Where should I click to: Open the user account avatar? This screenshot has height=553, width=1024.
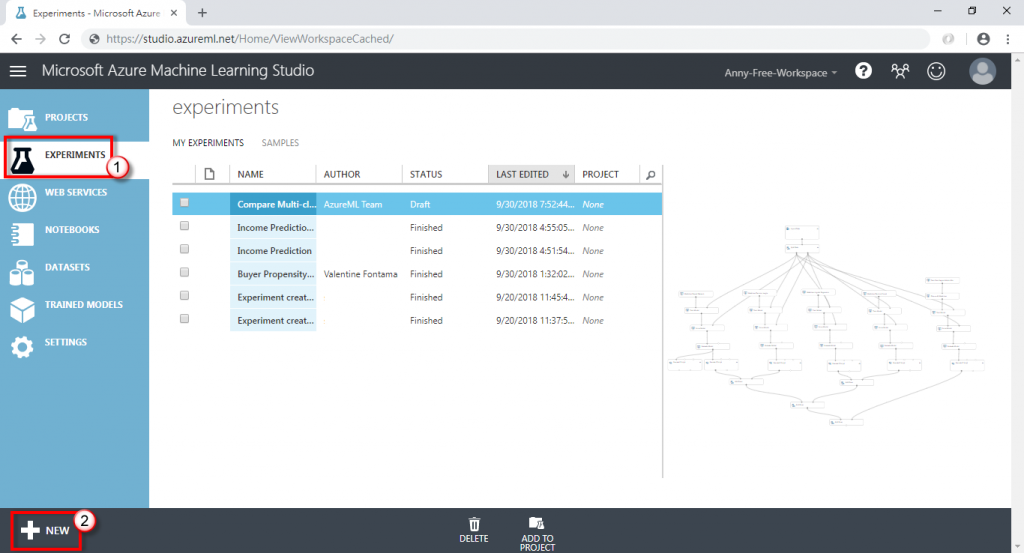(x=982, y=71)
